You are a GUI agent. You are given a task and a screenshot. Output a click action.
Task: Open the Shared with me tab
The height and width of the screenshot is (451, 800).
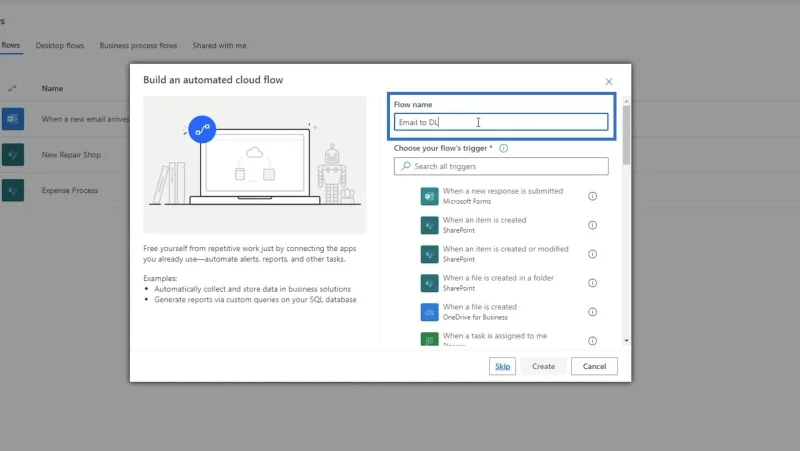pyautogui.click(x=219, y=45)
